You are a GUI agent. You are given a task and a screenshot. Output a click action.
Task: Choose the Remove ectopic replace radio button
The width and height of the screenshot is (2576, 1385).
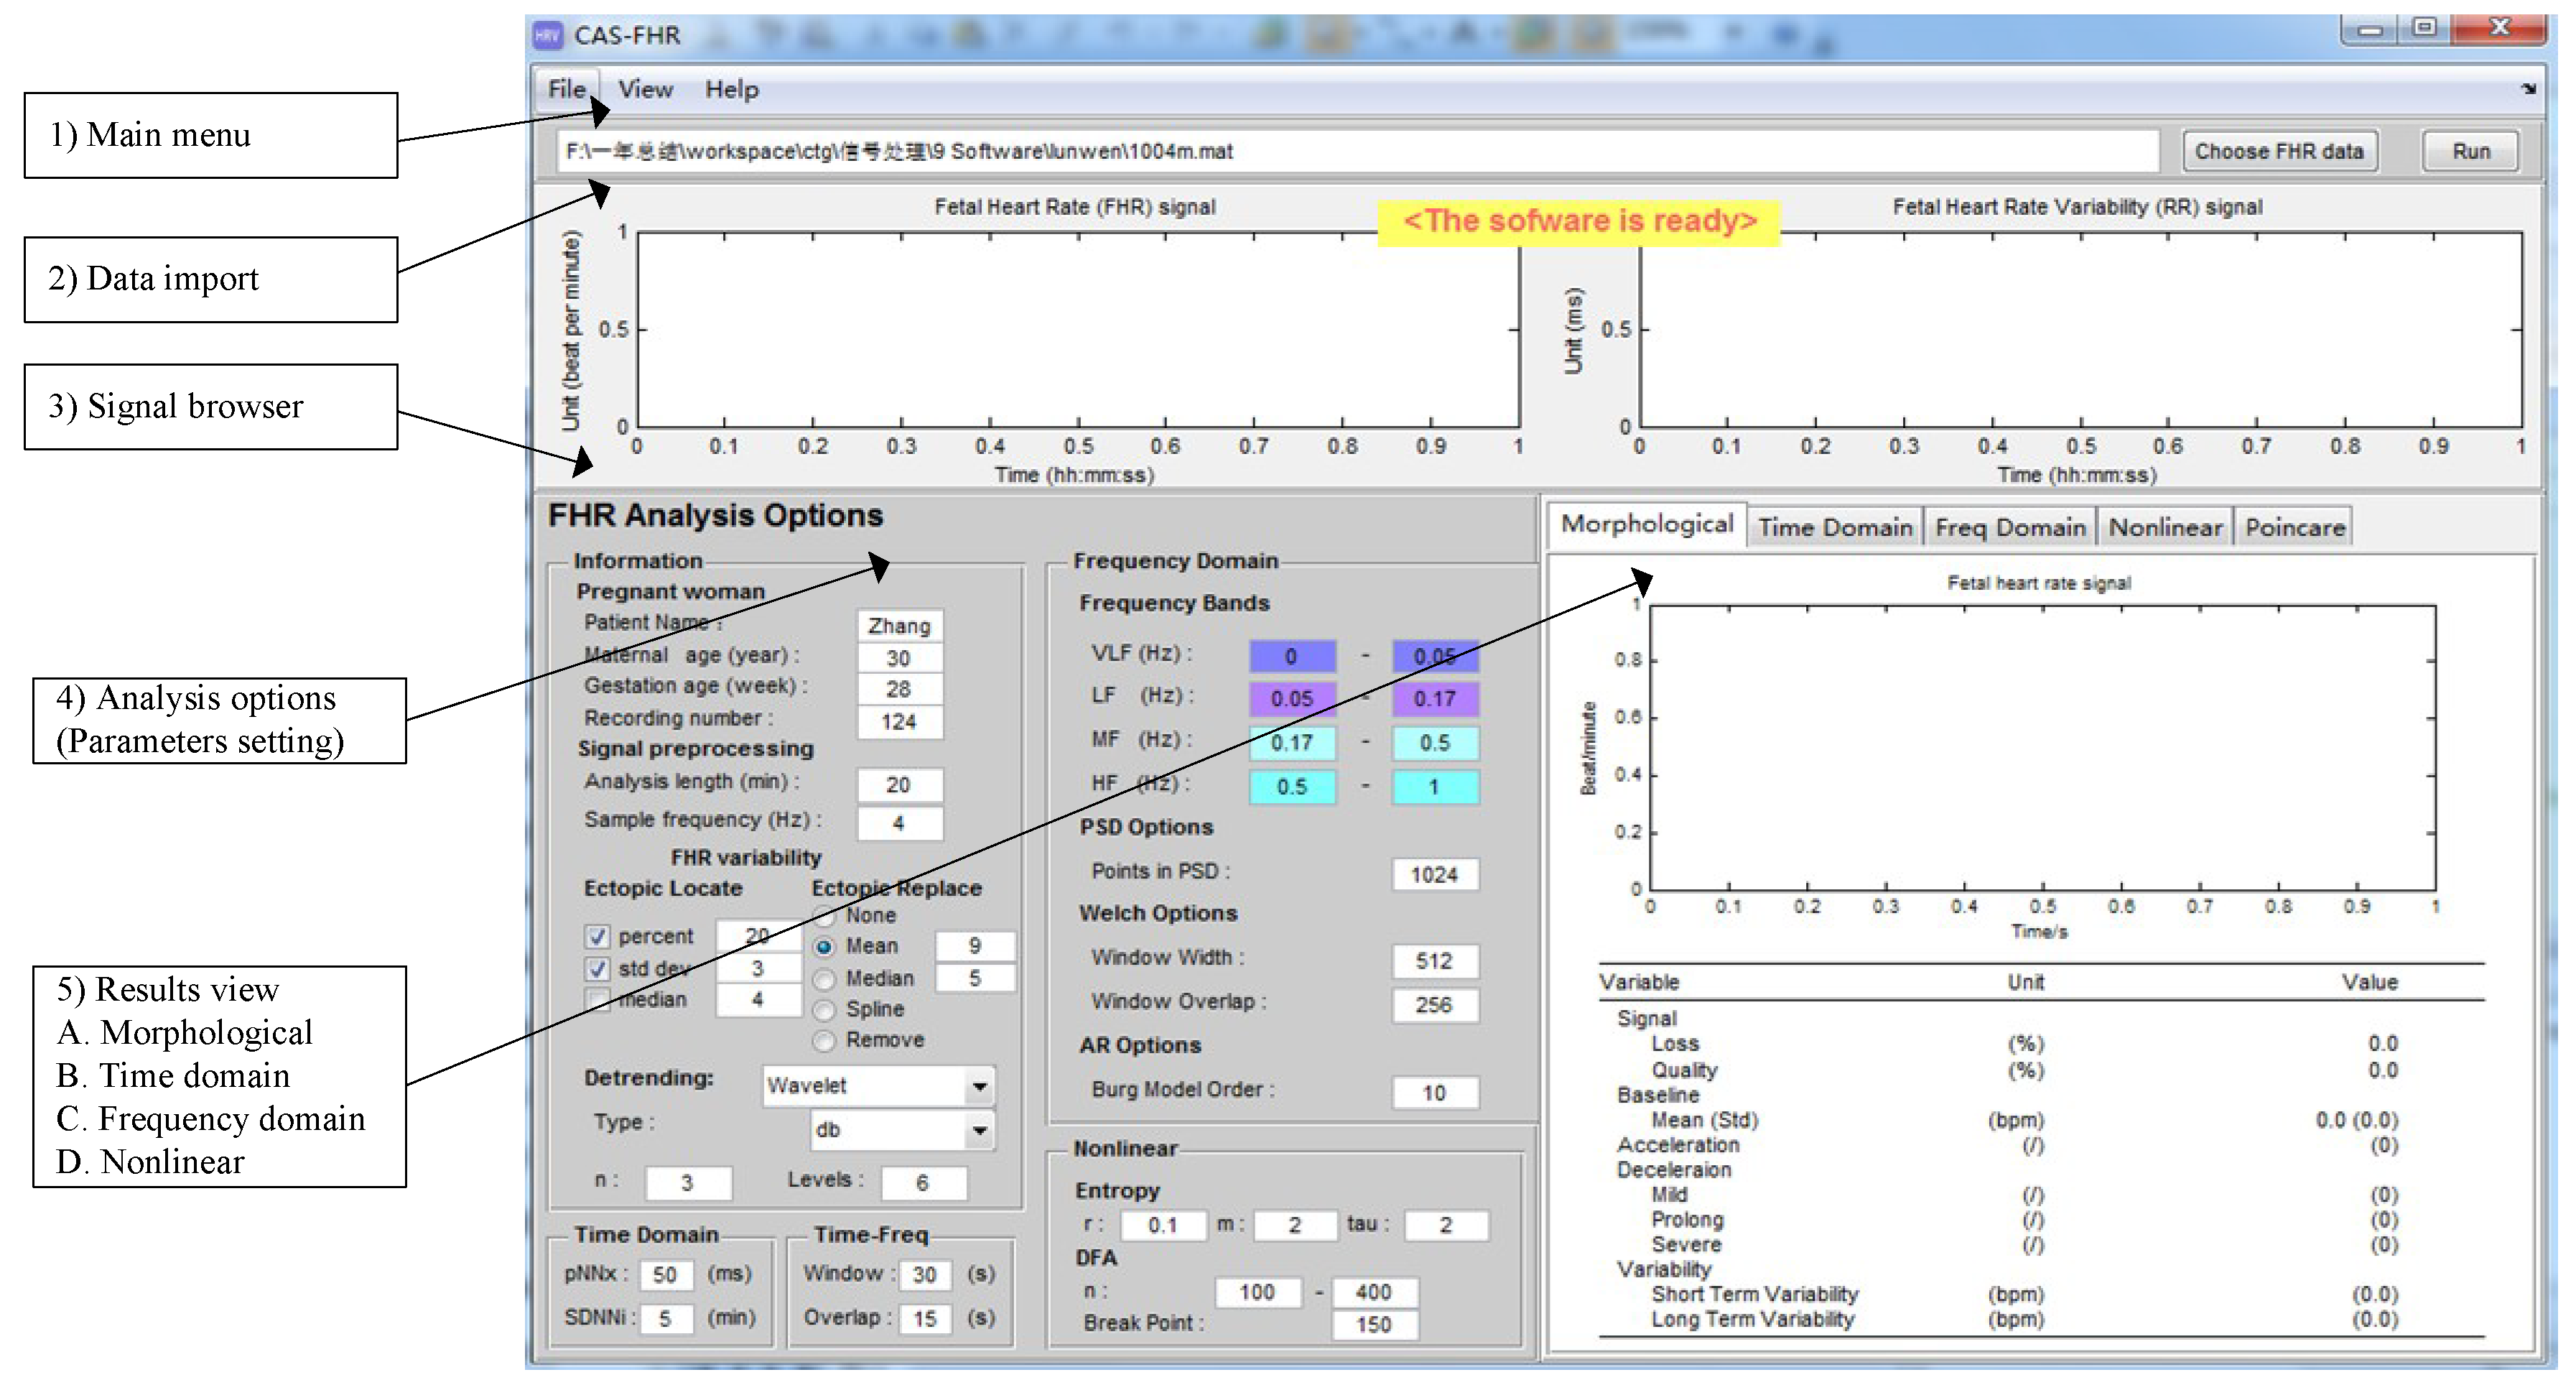pyautogui.click(x=824, y=1041)
